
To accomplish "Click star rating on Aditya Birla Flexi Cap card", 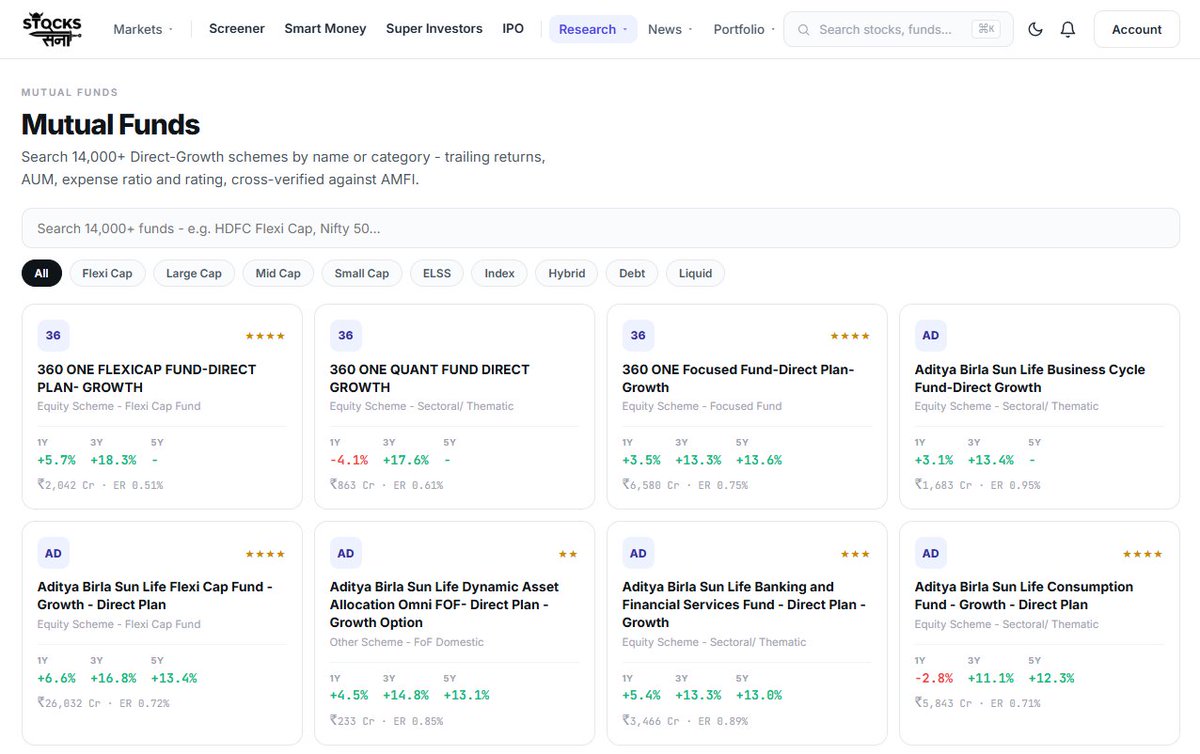I will coord(266,554).
